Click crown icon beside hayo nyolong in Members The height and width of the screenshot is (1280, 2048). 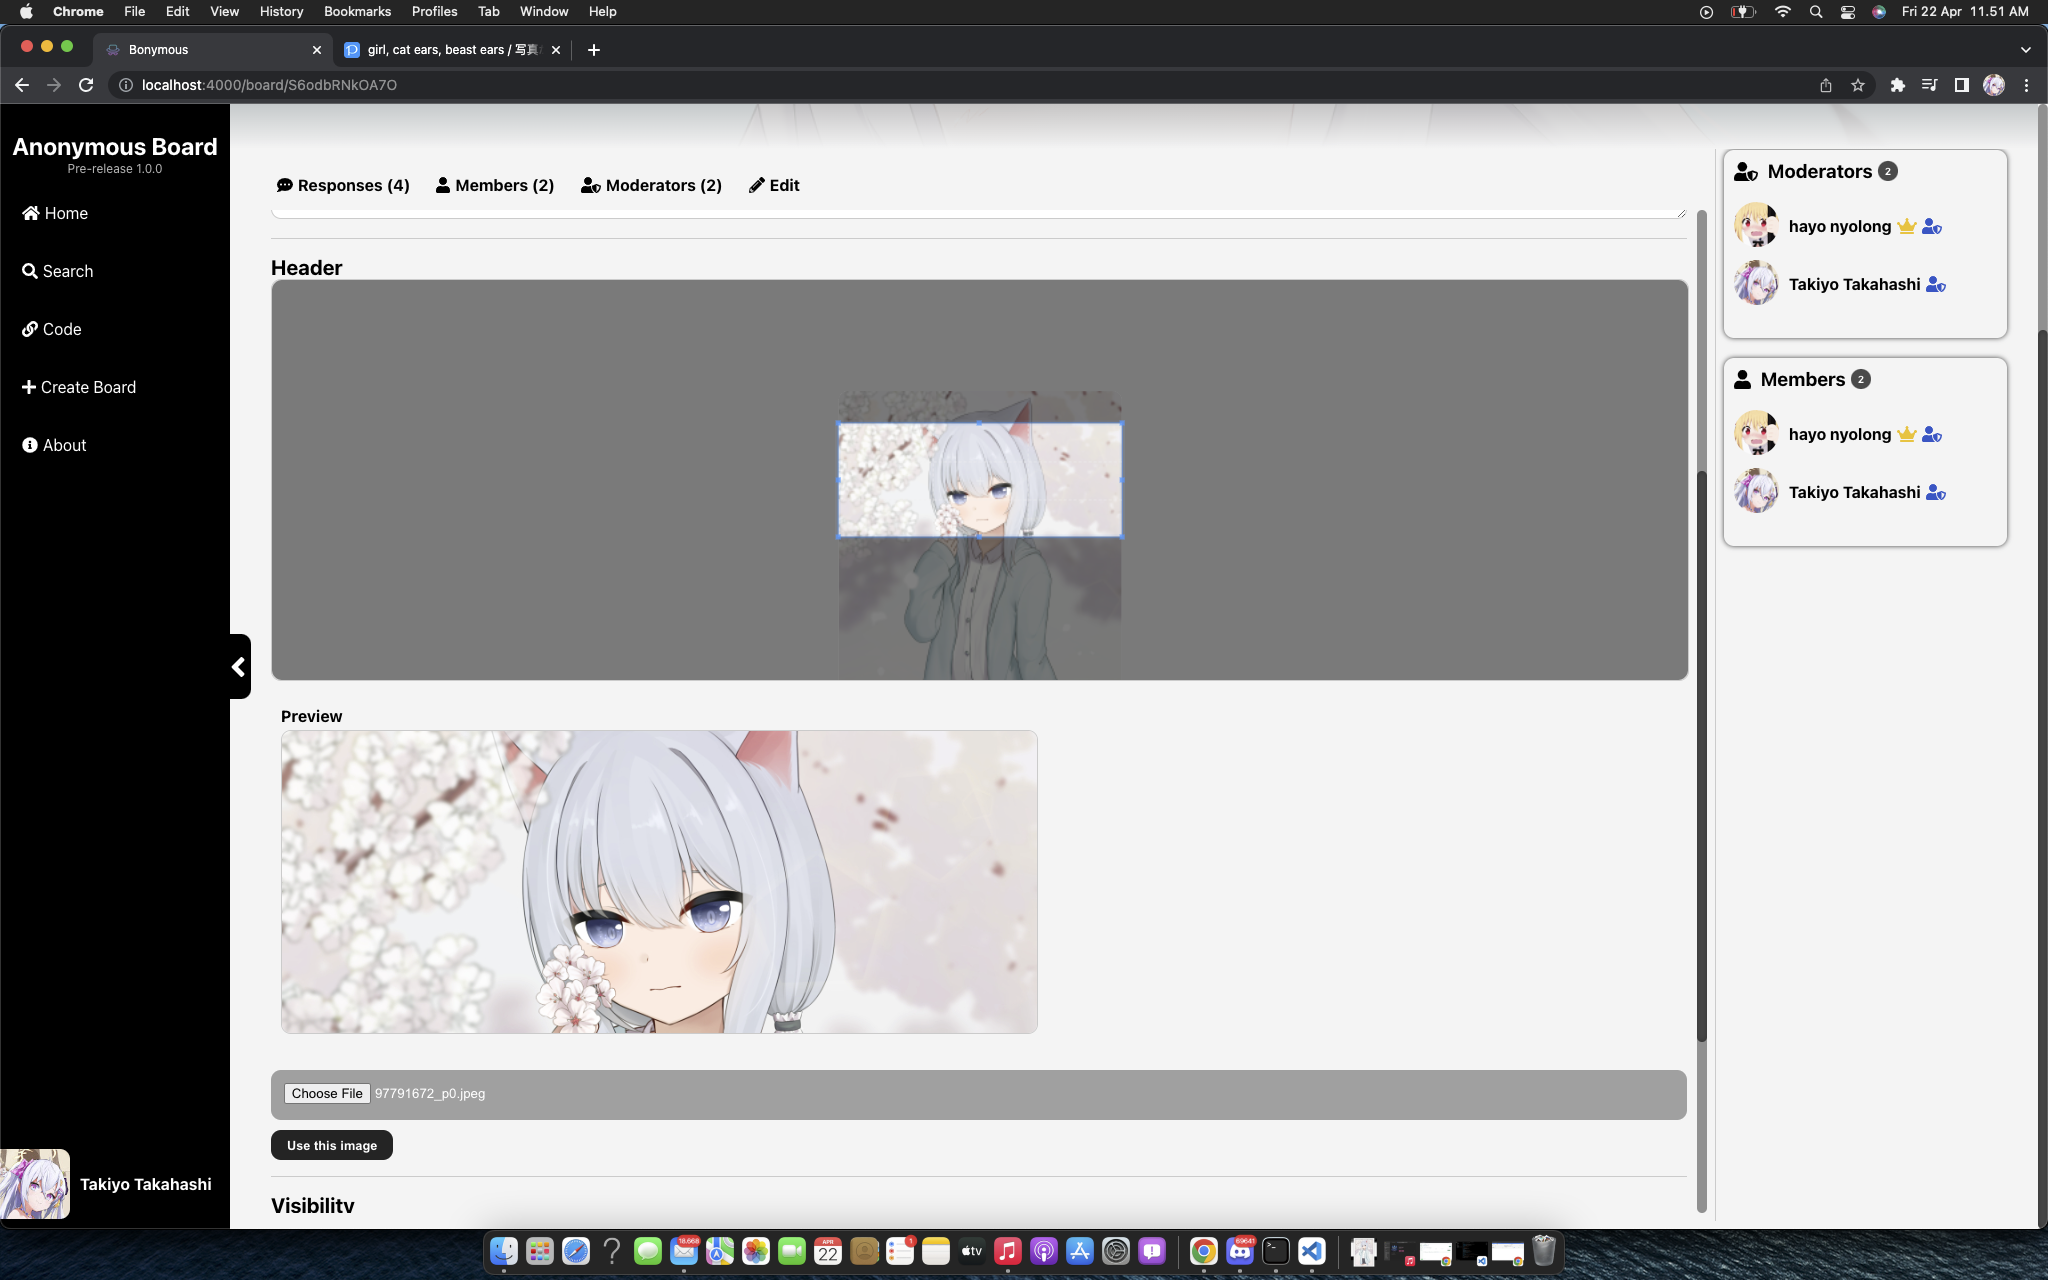tap(1906, 434)
